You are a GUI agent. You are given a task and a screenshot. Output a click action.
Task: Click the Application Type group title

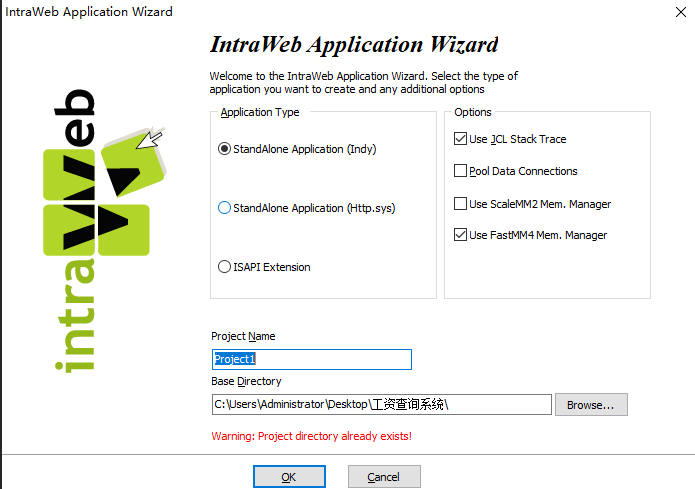point(260,112)
